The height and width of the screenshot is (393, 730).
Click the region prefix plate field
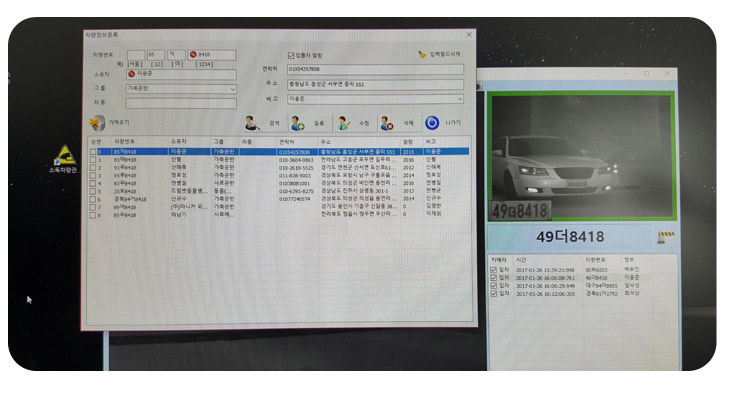[x=136, y=55]
